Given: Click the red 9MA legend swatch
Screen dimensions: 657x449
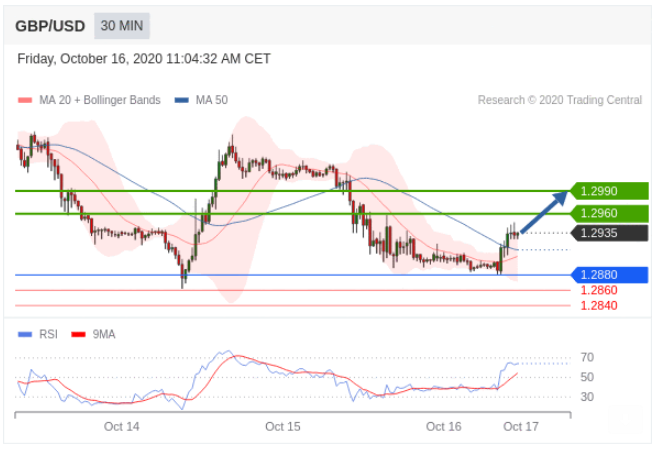Looking at the screenshot, I should (x=78, y=334).
